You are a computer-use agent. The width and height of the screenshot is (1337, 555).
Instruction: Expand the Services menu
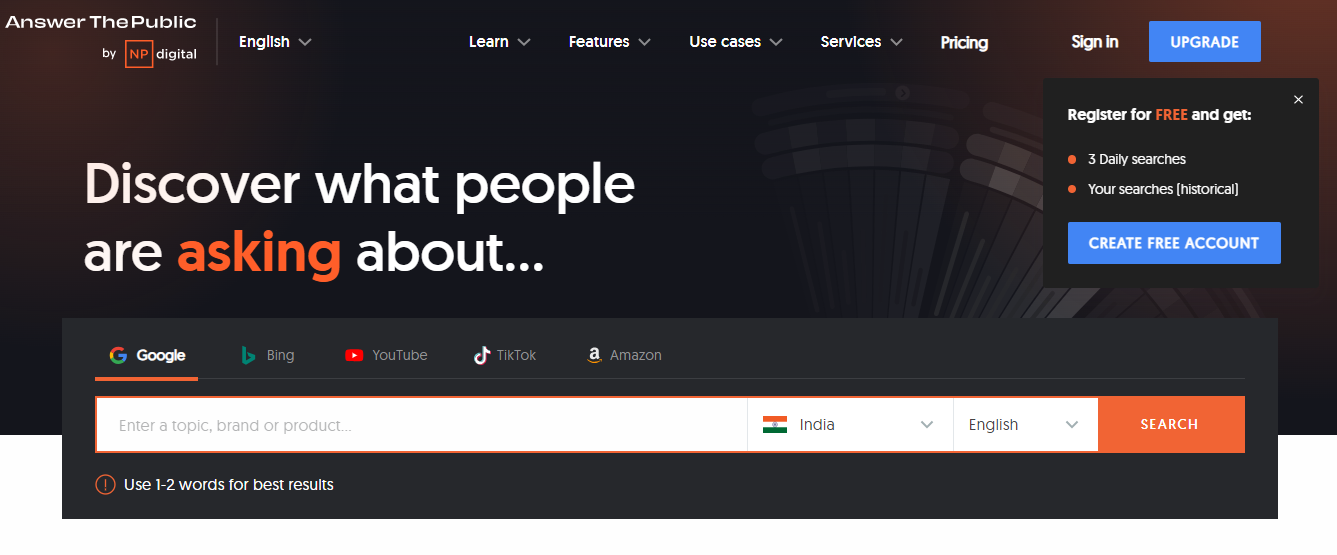[x=862, y=42]
